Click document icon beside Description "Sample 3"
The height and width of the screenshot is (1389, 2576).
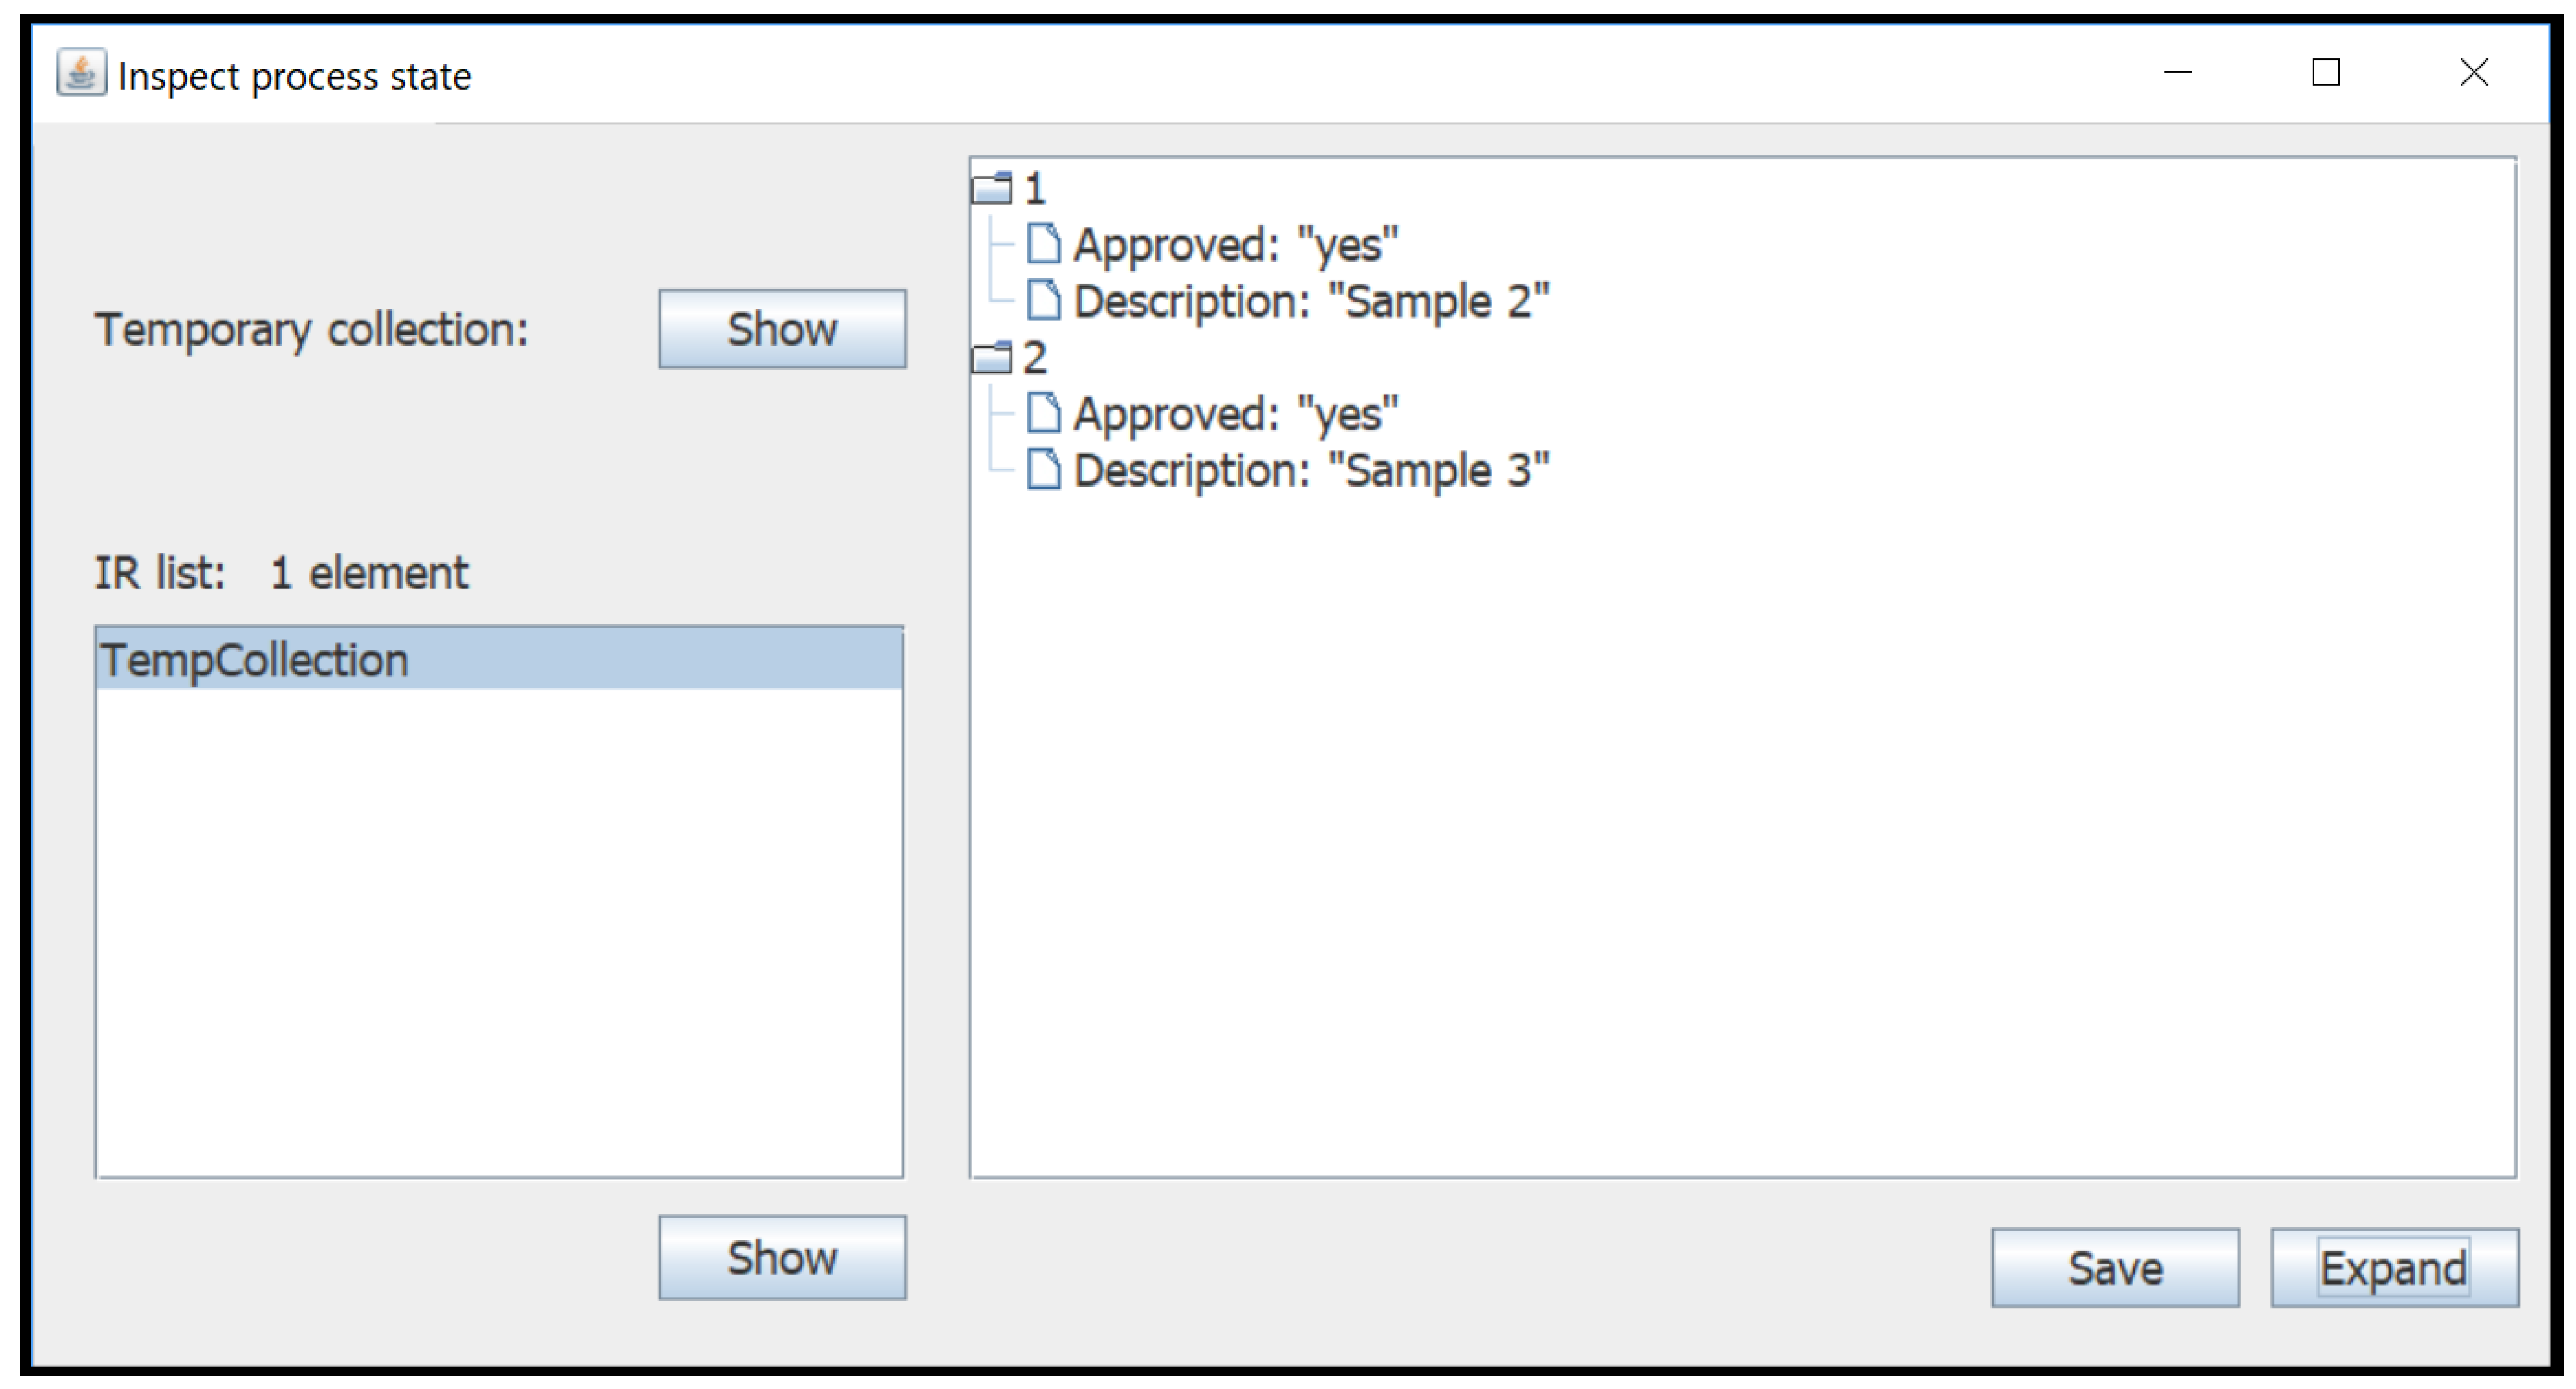coord(1043,469)
